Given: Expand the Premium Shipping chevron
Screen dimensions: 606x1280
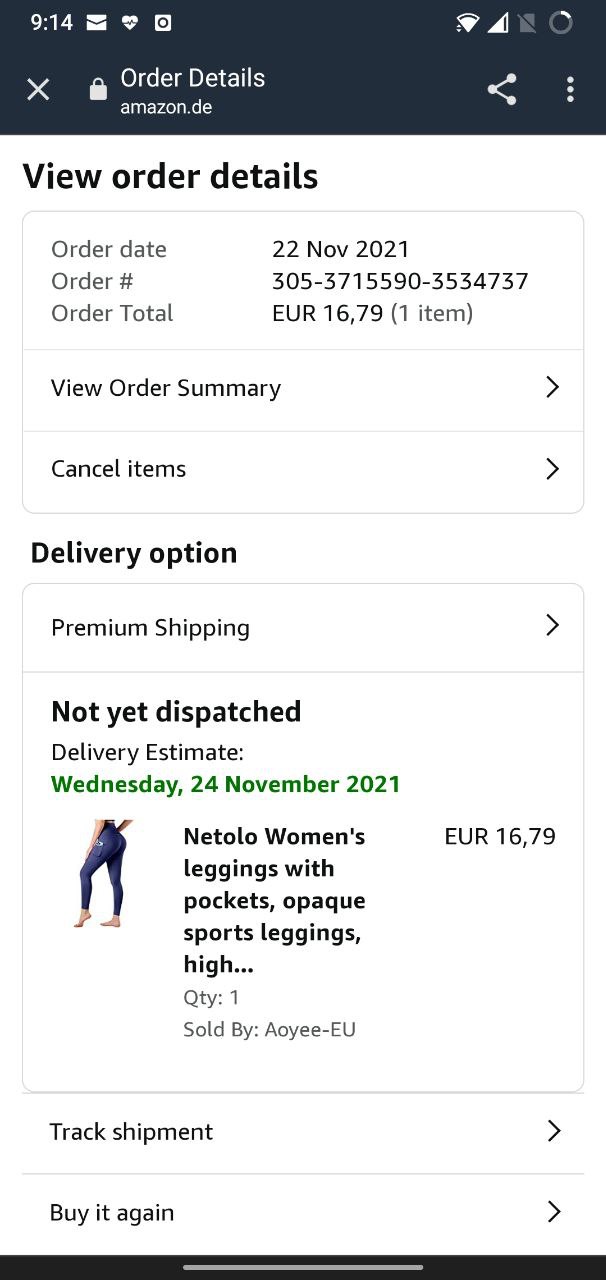Looking at the screenshot, I should [x=552, y=626].
